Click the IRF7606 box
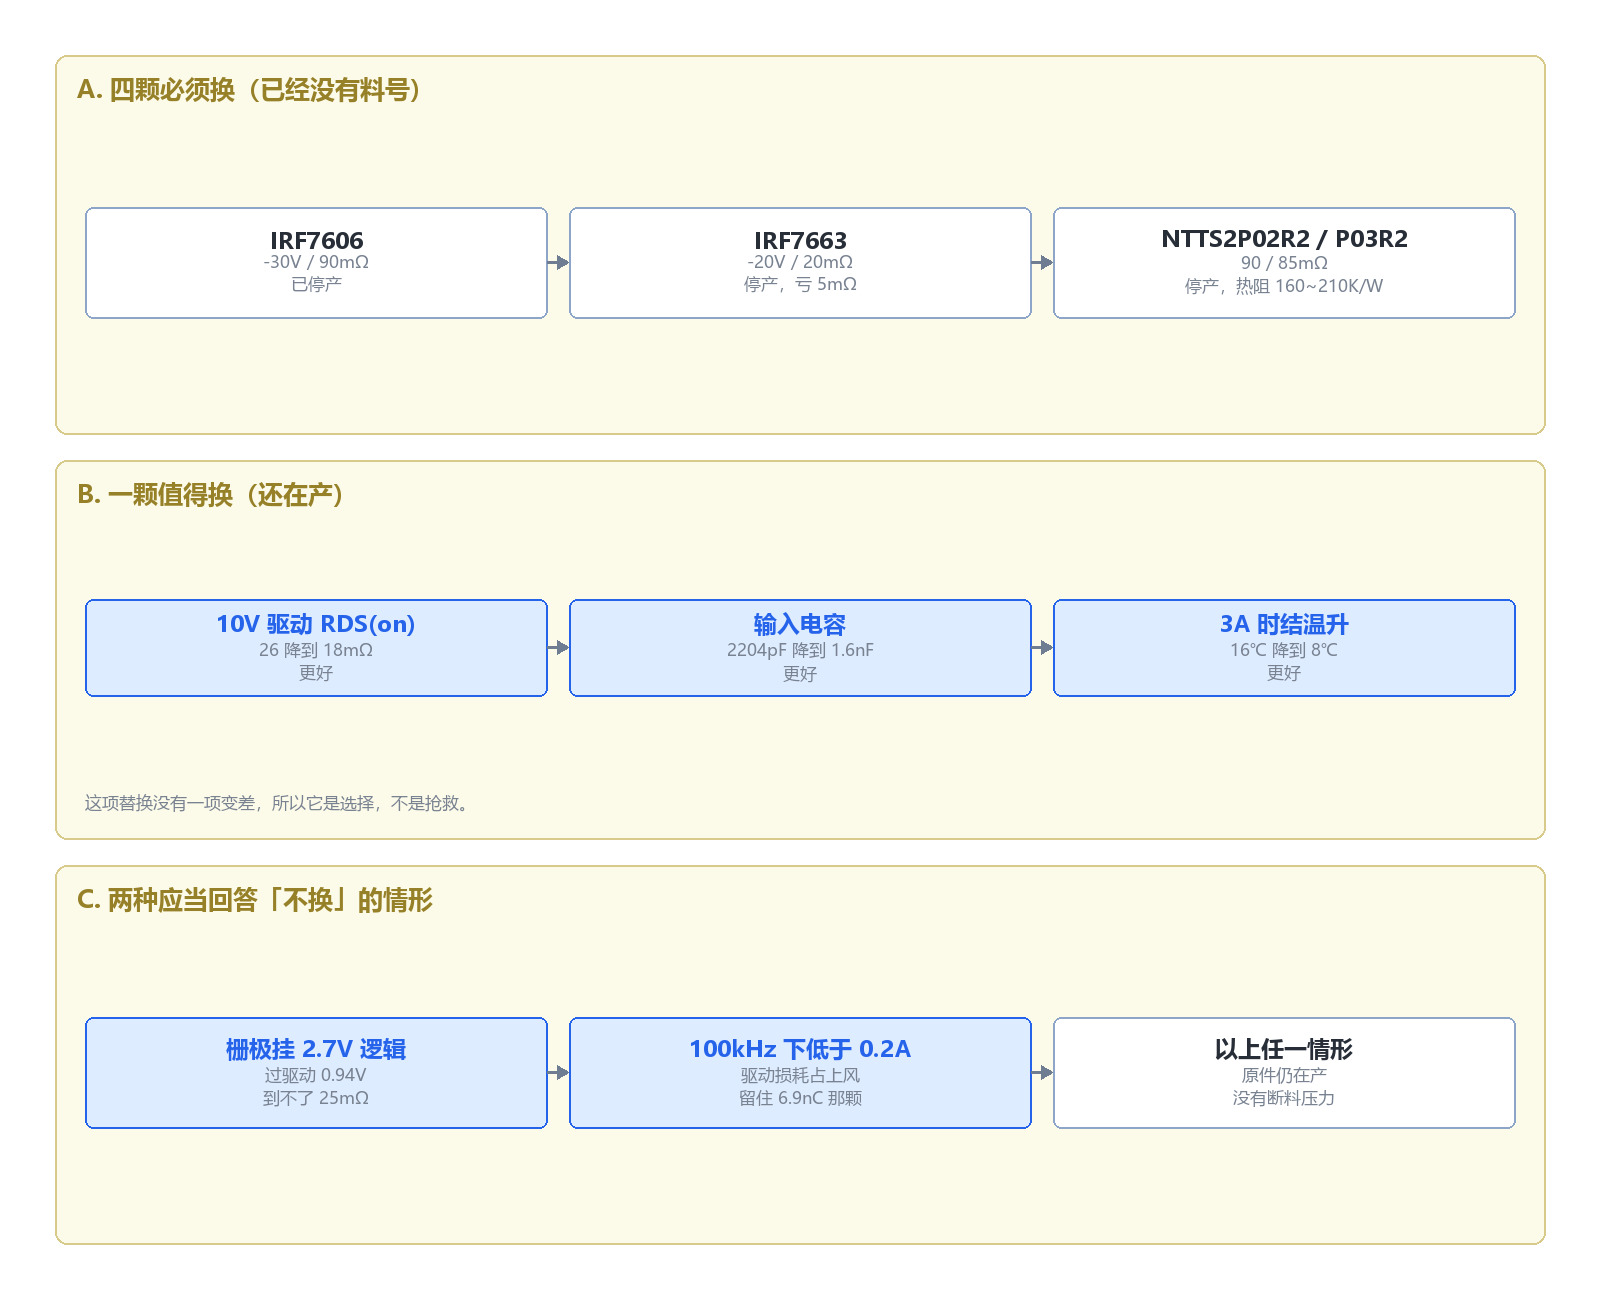This screenshot has width=1600, height=1300. (x=316, y=263)
